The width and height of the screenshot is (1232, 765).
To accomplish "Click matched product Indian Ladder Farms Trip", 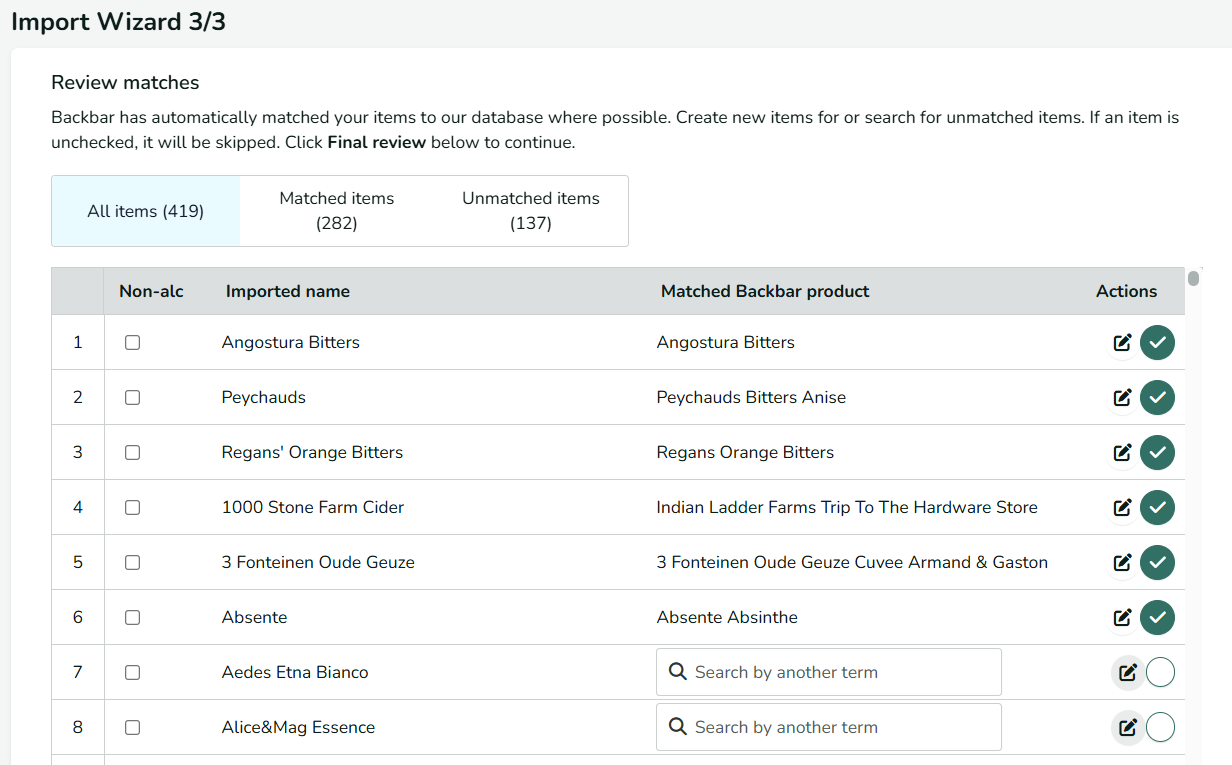I will 847,508.
